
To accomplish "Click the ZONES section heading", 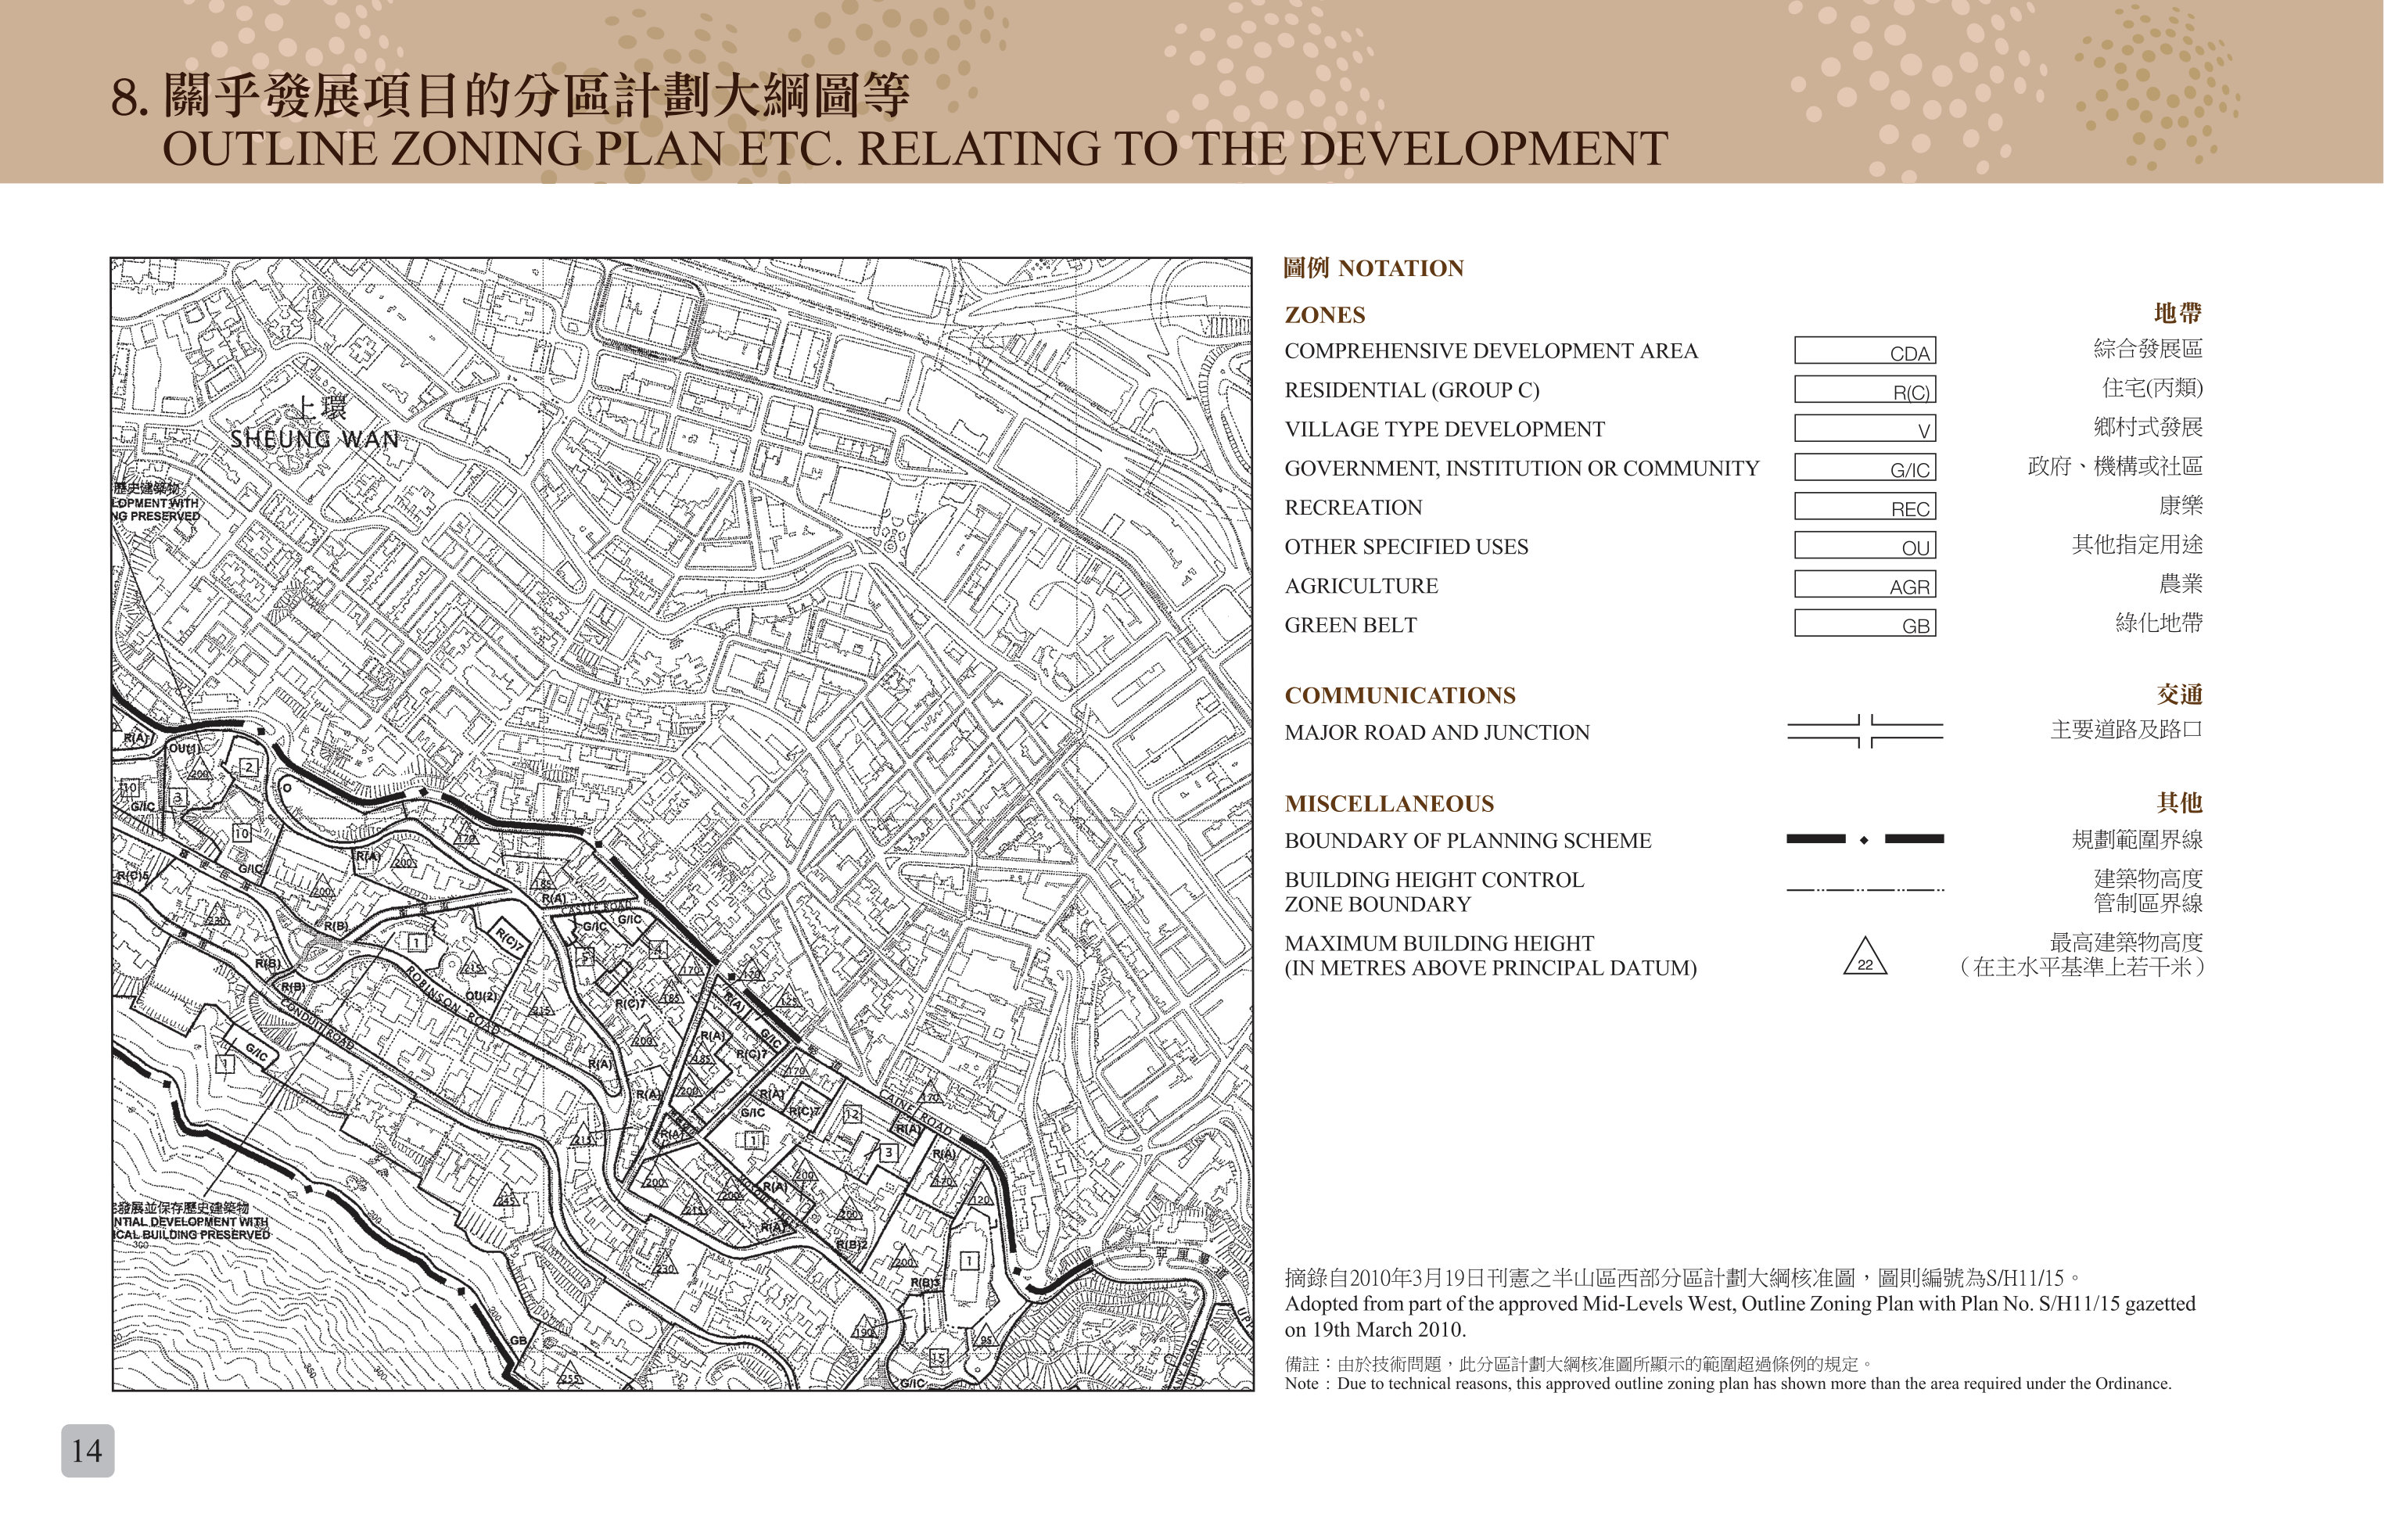I will click(1325, 315).
